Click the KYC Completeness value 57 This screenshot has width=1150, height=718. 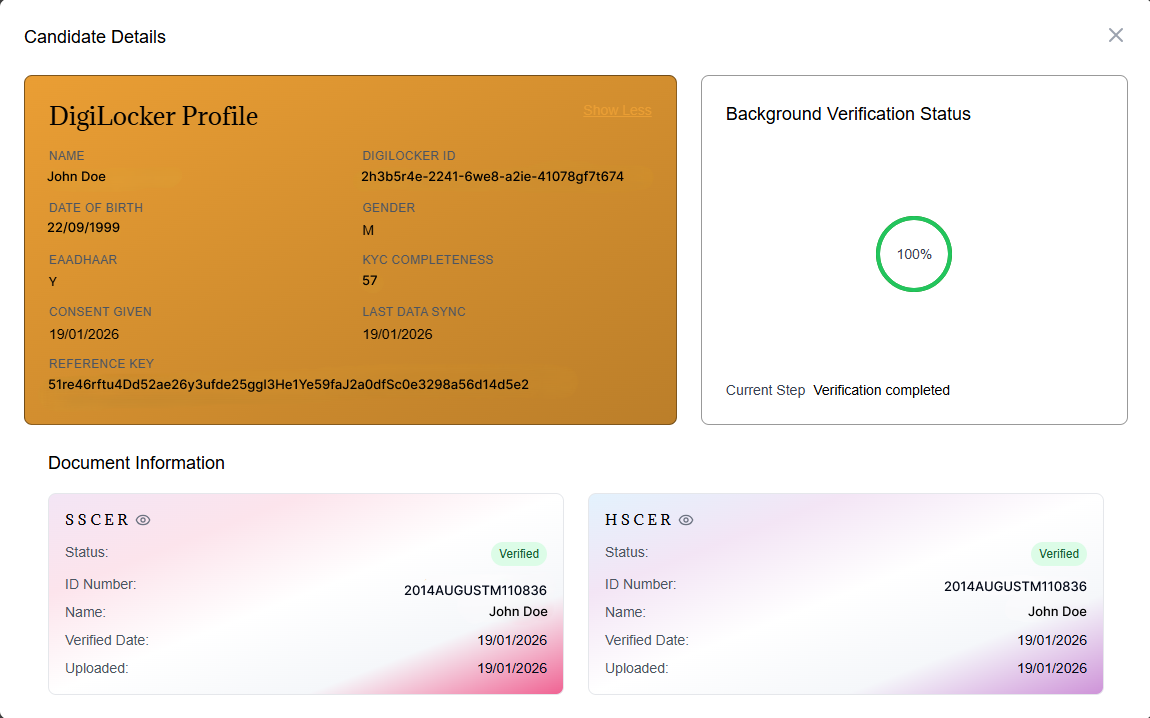click(370, 281)
